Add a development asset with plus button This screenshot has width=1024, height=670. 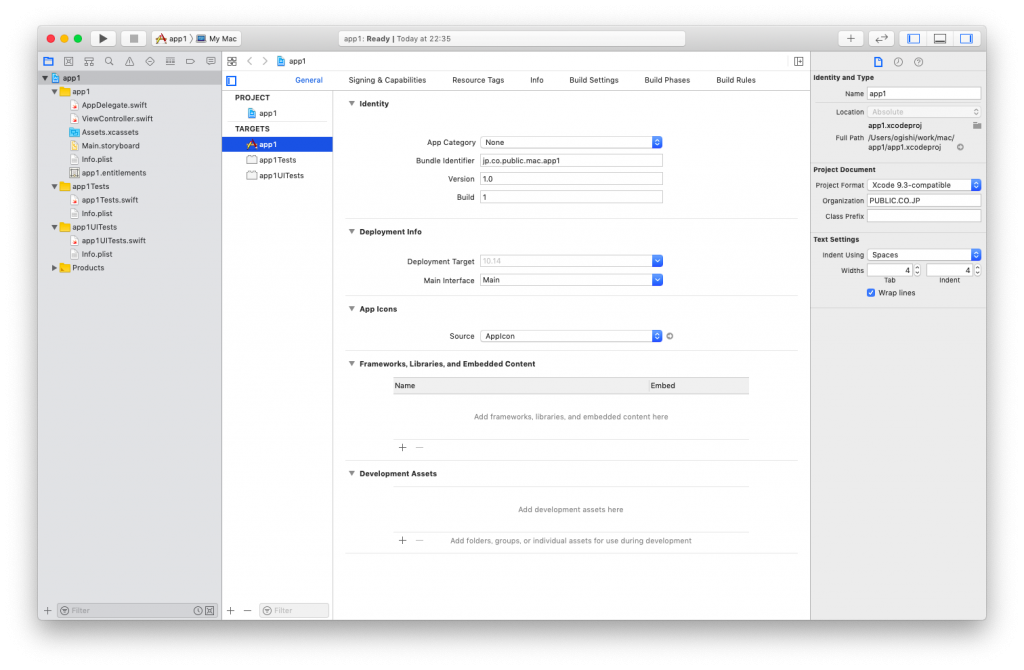click(402, 541)
